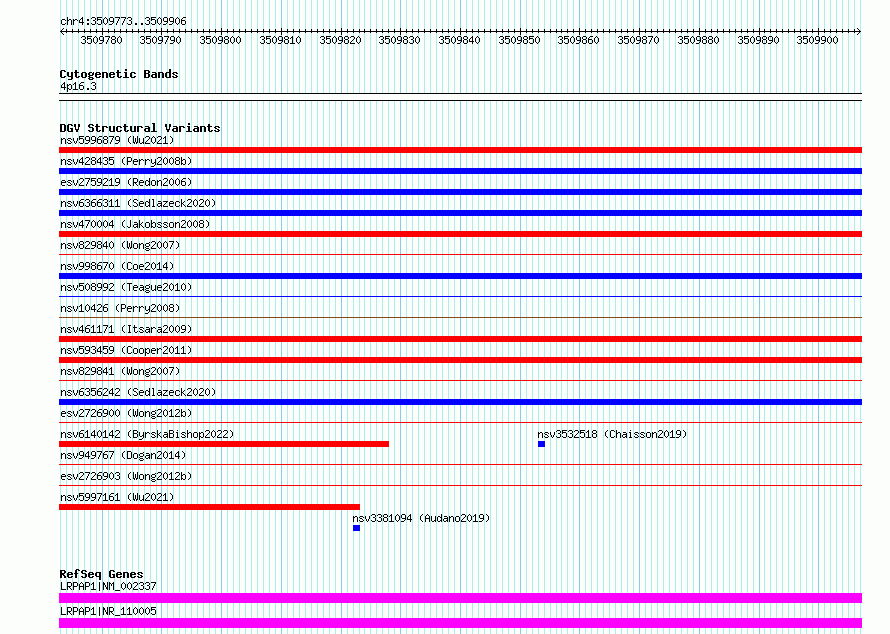Open the nsv461171 (Itsara2009) variant label

click(x=126, y=329)
